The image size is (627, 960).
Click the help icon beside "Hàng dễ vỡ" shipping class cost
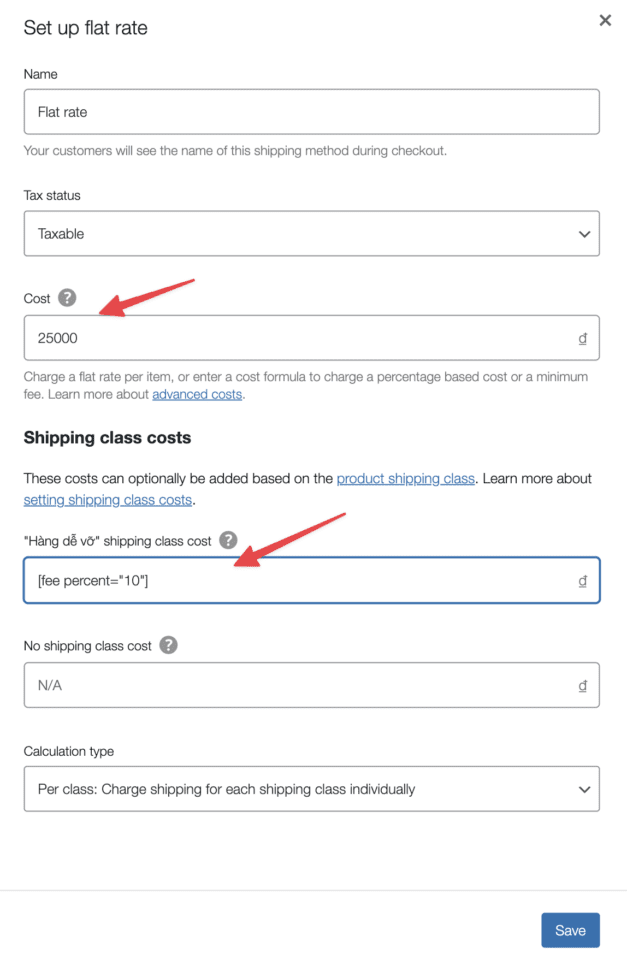coord(228,540)
